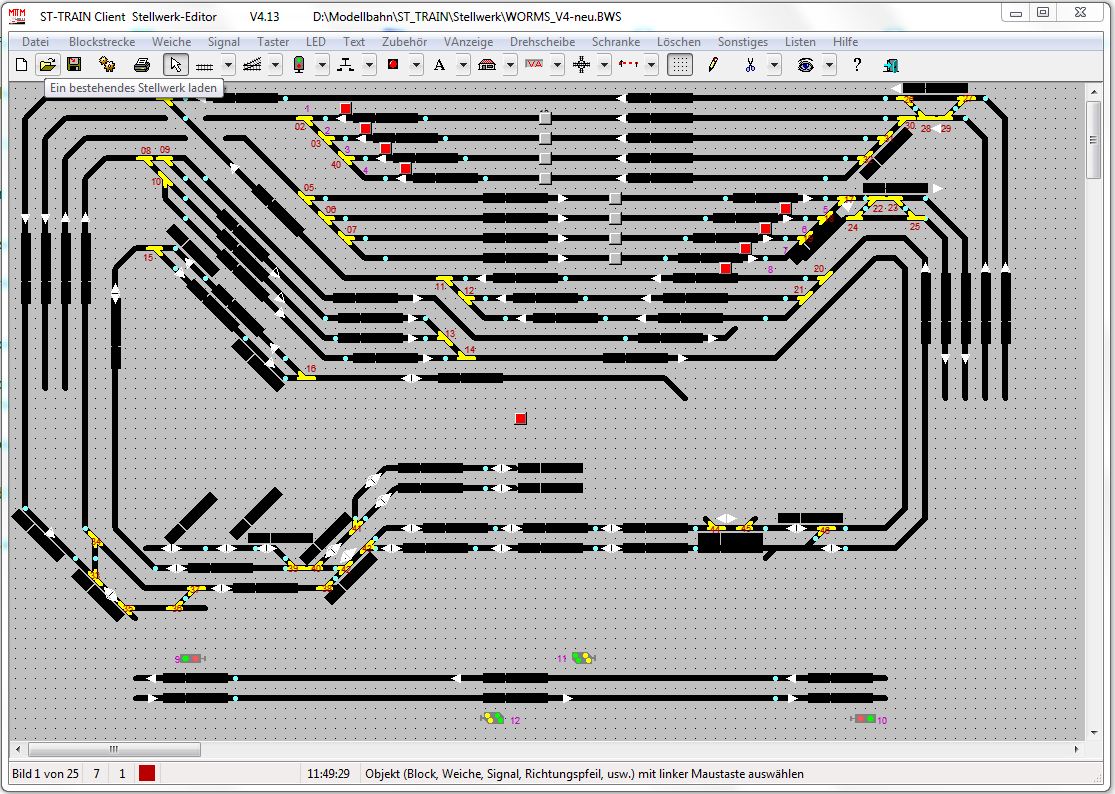Select the pencil edit tool
The height and width of the screenshot is (794, 1115).
(713, 65)
